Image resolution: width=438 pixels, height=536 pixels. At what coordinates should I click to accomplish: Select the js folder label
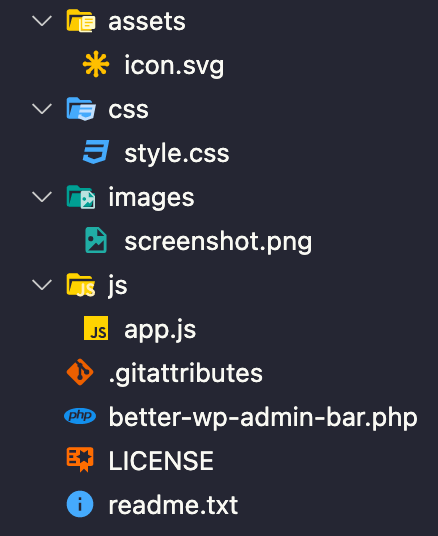118,285
